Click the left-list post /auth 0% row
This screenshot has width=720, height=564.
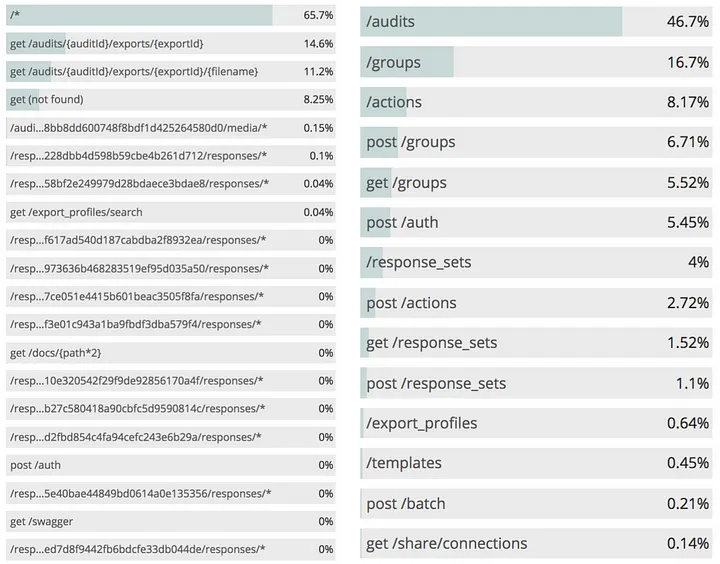coord(171,465)
